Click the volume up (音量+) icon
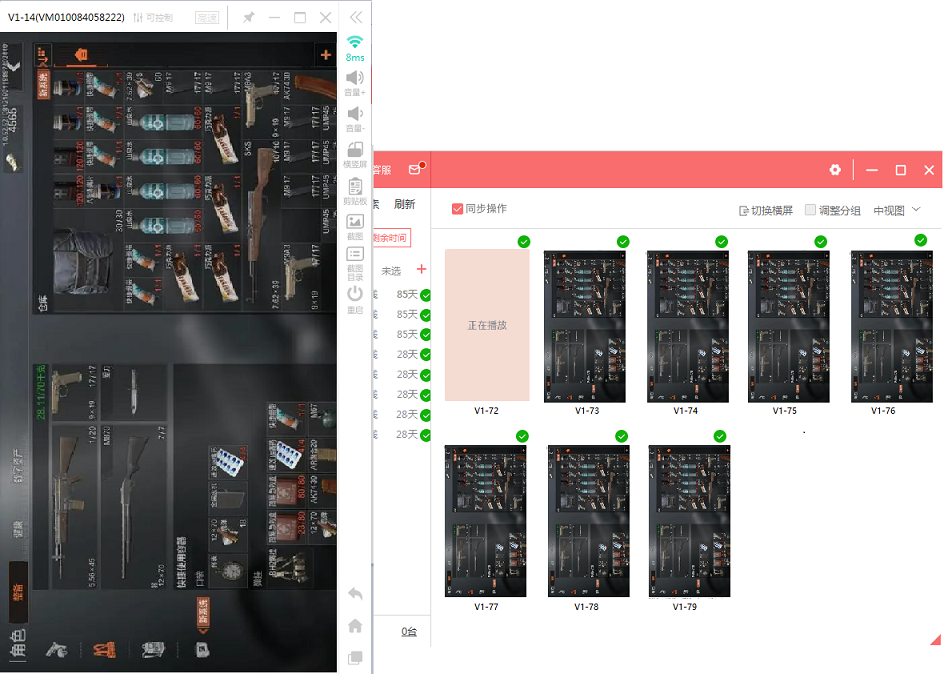 (355, 78)
